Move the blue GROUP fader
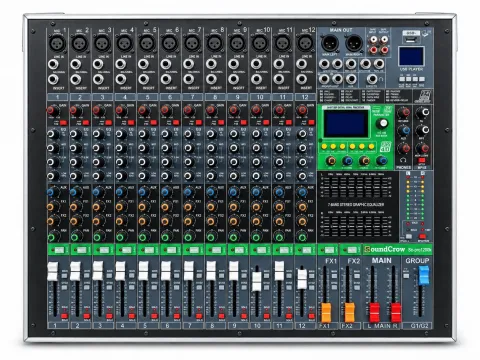 tap(424, 275)
